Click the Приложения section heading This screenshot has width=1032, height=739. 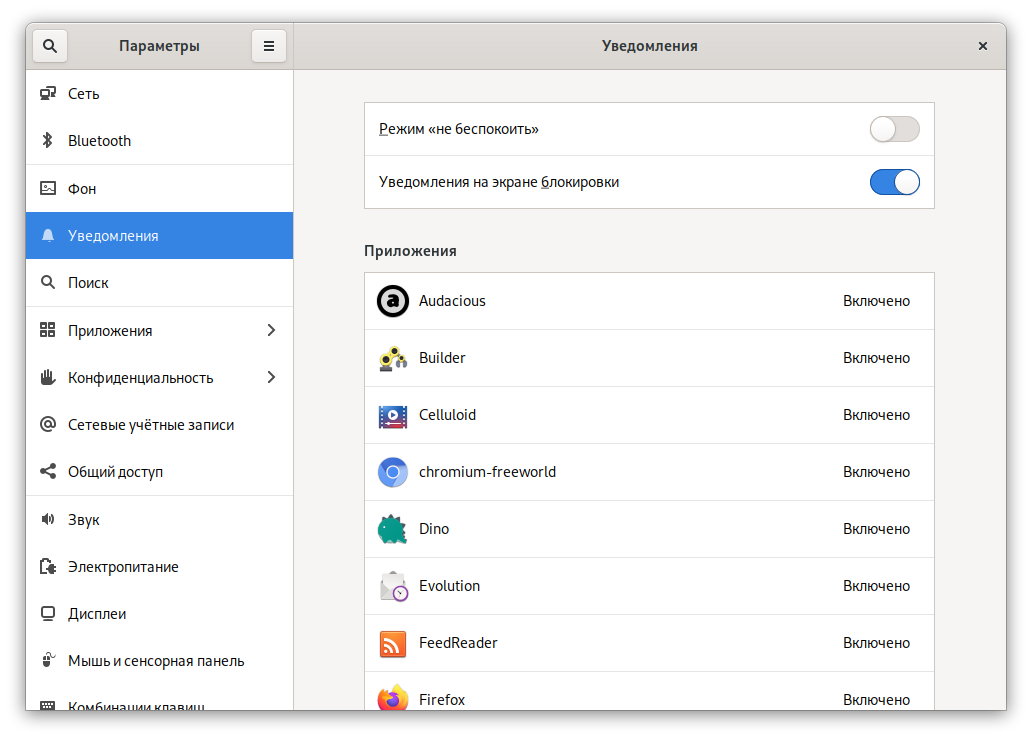pyautogui.click(x=410, y=251)
